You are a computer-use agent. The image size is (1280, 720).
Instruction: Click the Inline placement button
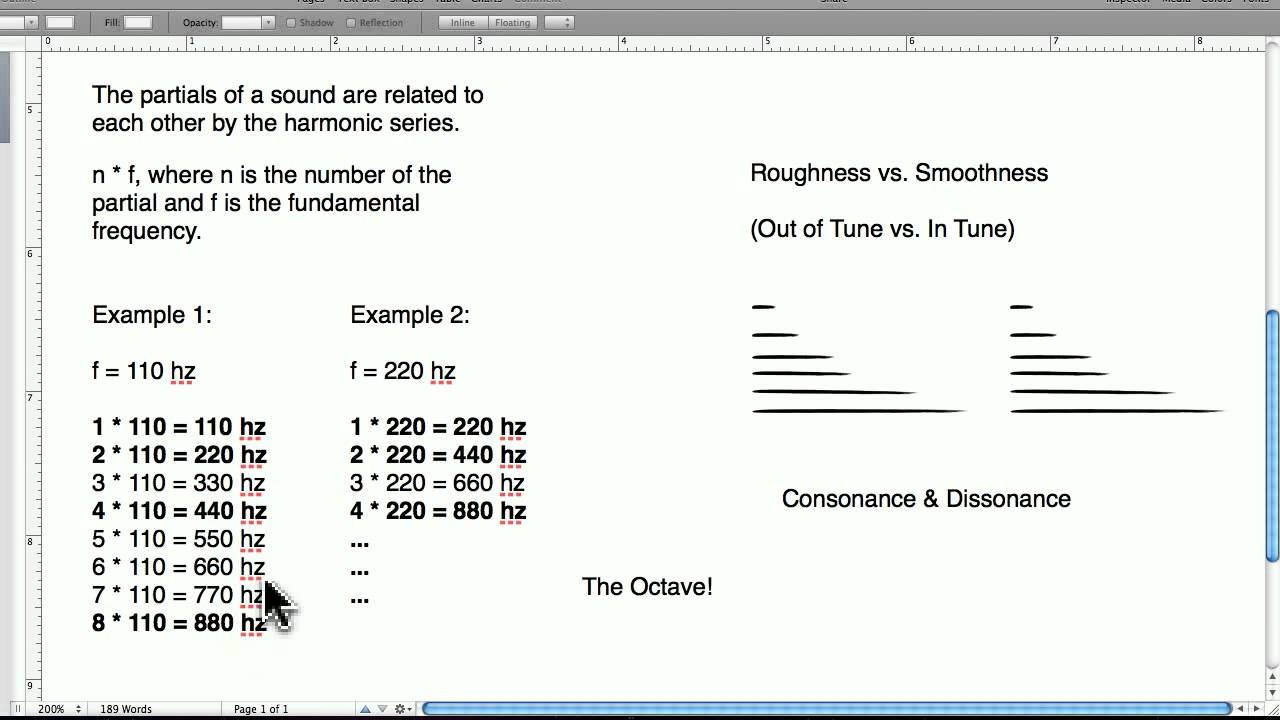[x=463, y=22]
